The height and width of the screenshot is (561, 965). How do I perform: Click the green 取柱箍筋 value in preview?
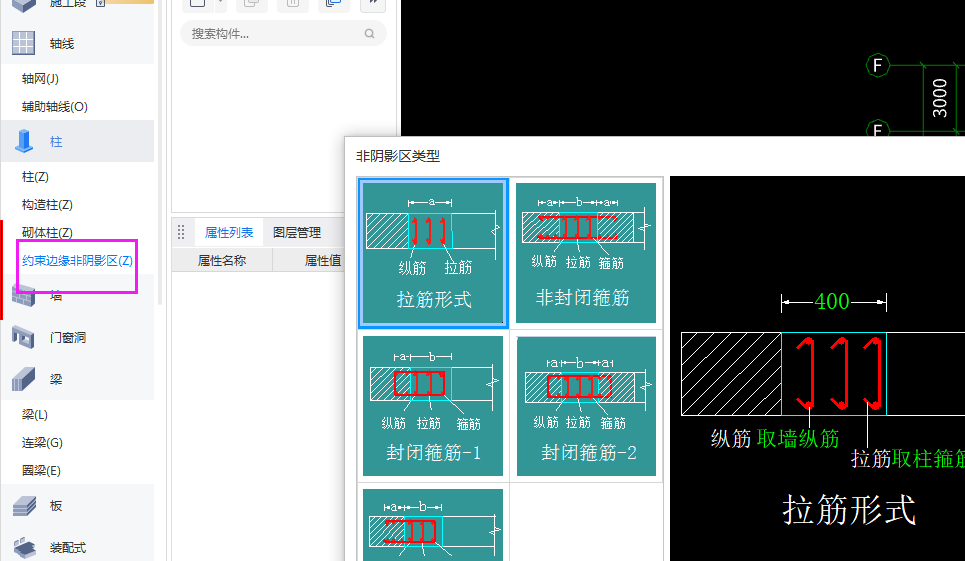(928, 458)
